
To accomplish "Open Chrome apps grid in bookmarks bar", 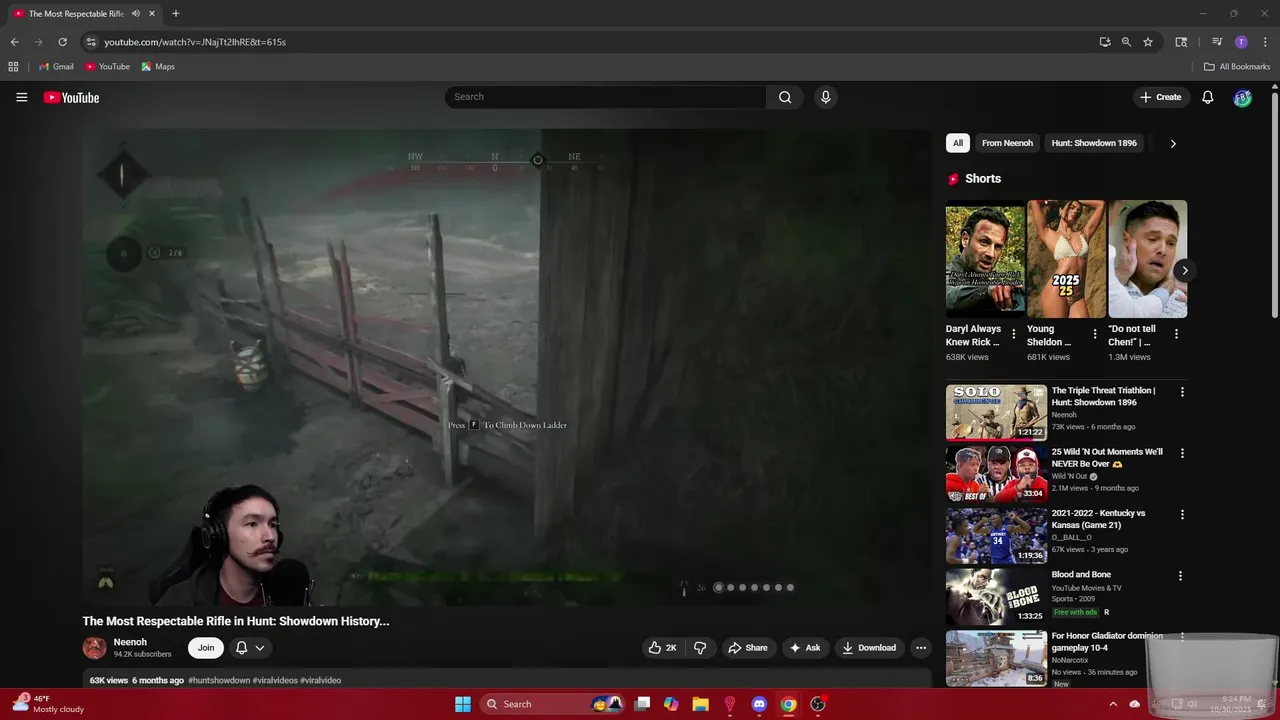I will coord(13,67).
